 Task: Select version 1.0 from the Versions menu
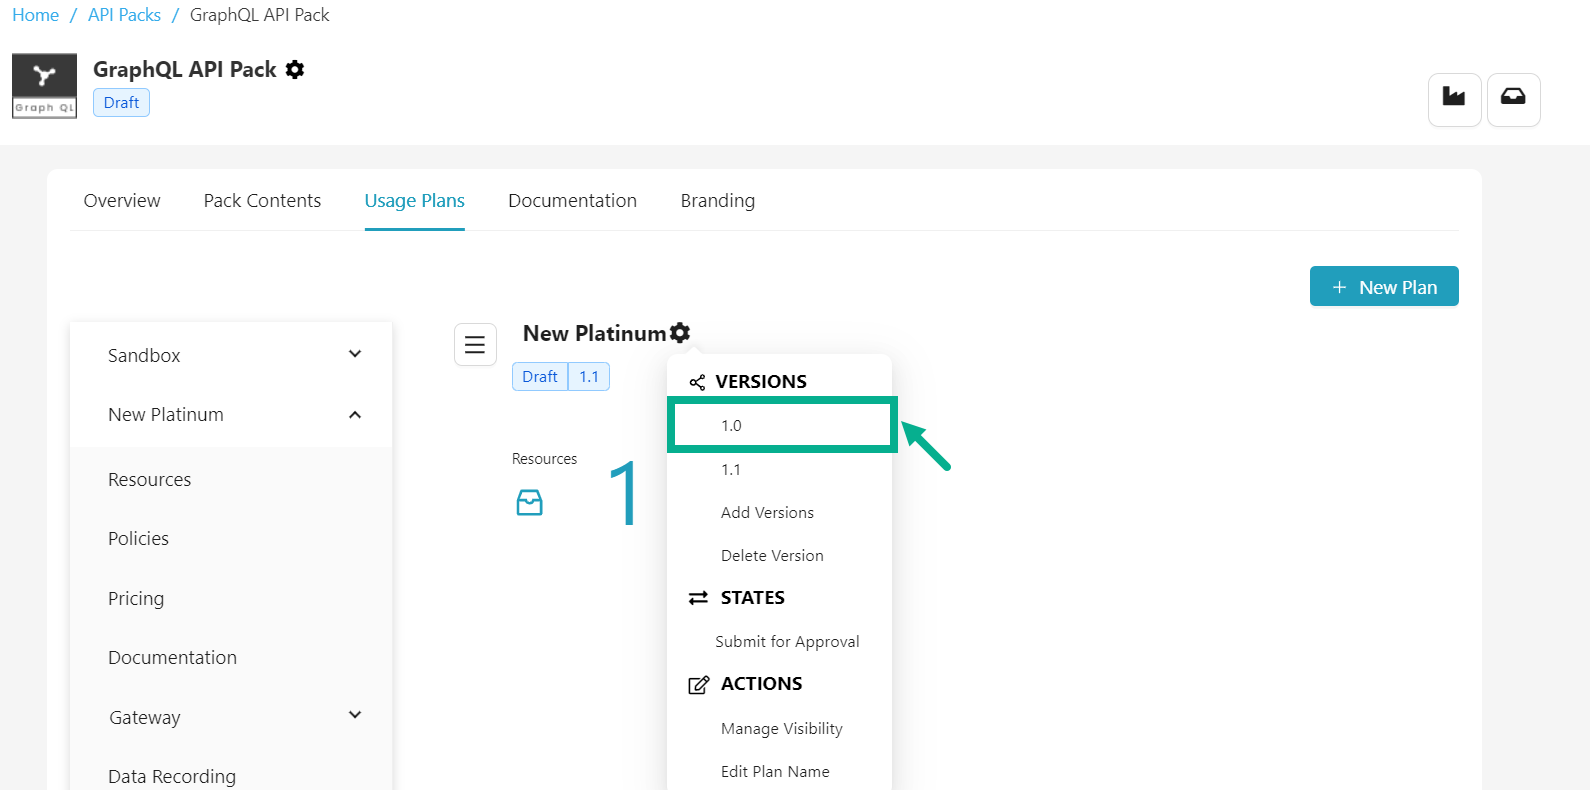[x=732, y=426]
